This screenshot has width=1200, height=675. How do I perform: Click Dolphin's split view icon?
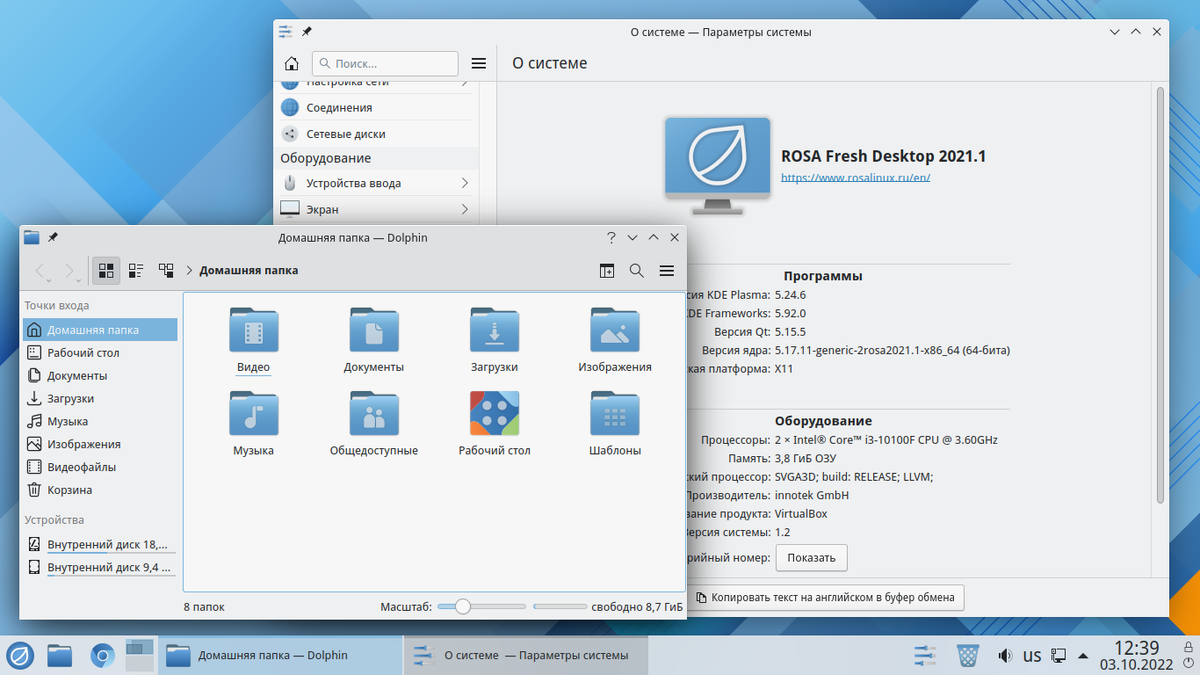tap(607, 270)
